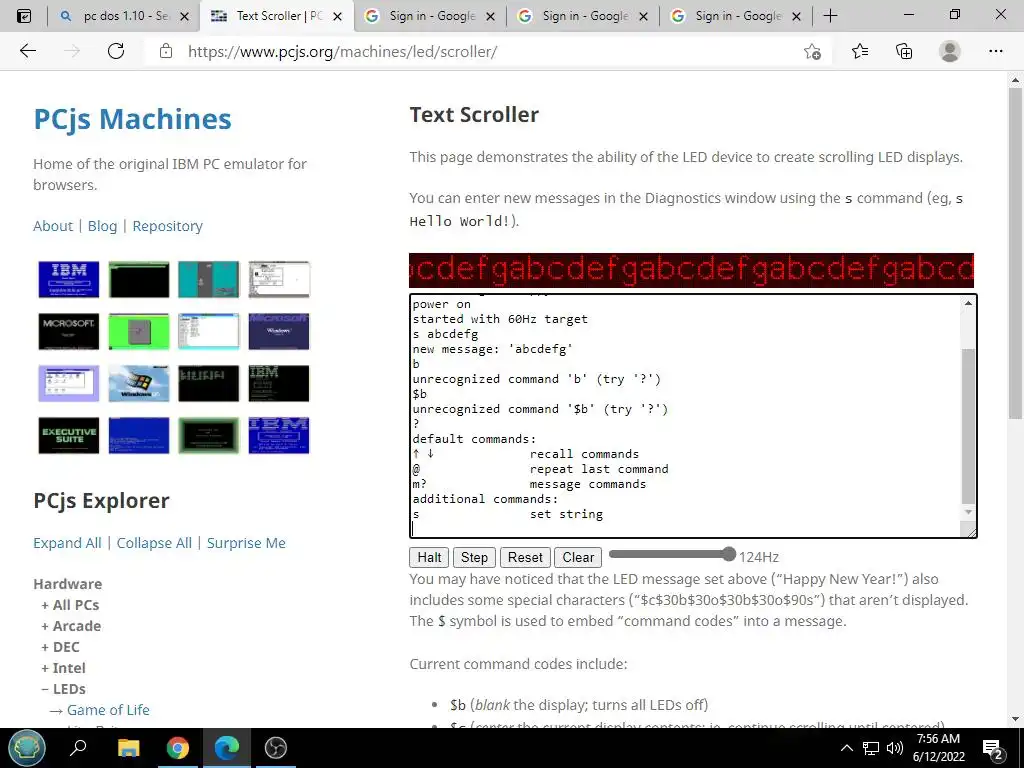This screenshot has width=1024, height=768.
Task: Open File Explorer from the taskbar
Action: [x=128, y=748]
